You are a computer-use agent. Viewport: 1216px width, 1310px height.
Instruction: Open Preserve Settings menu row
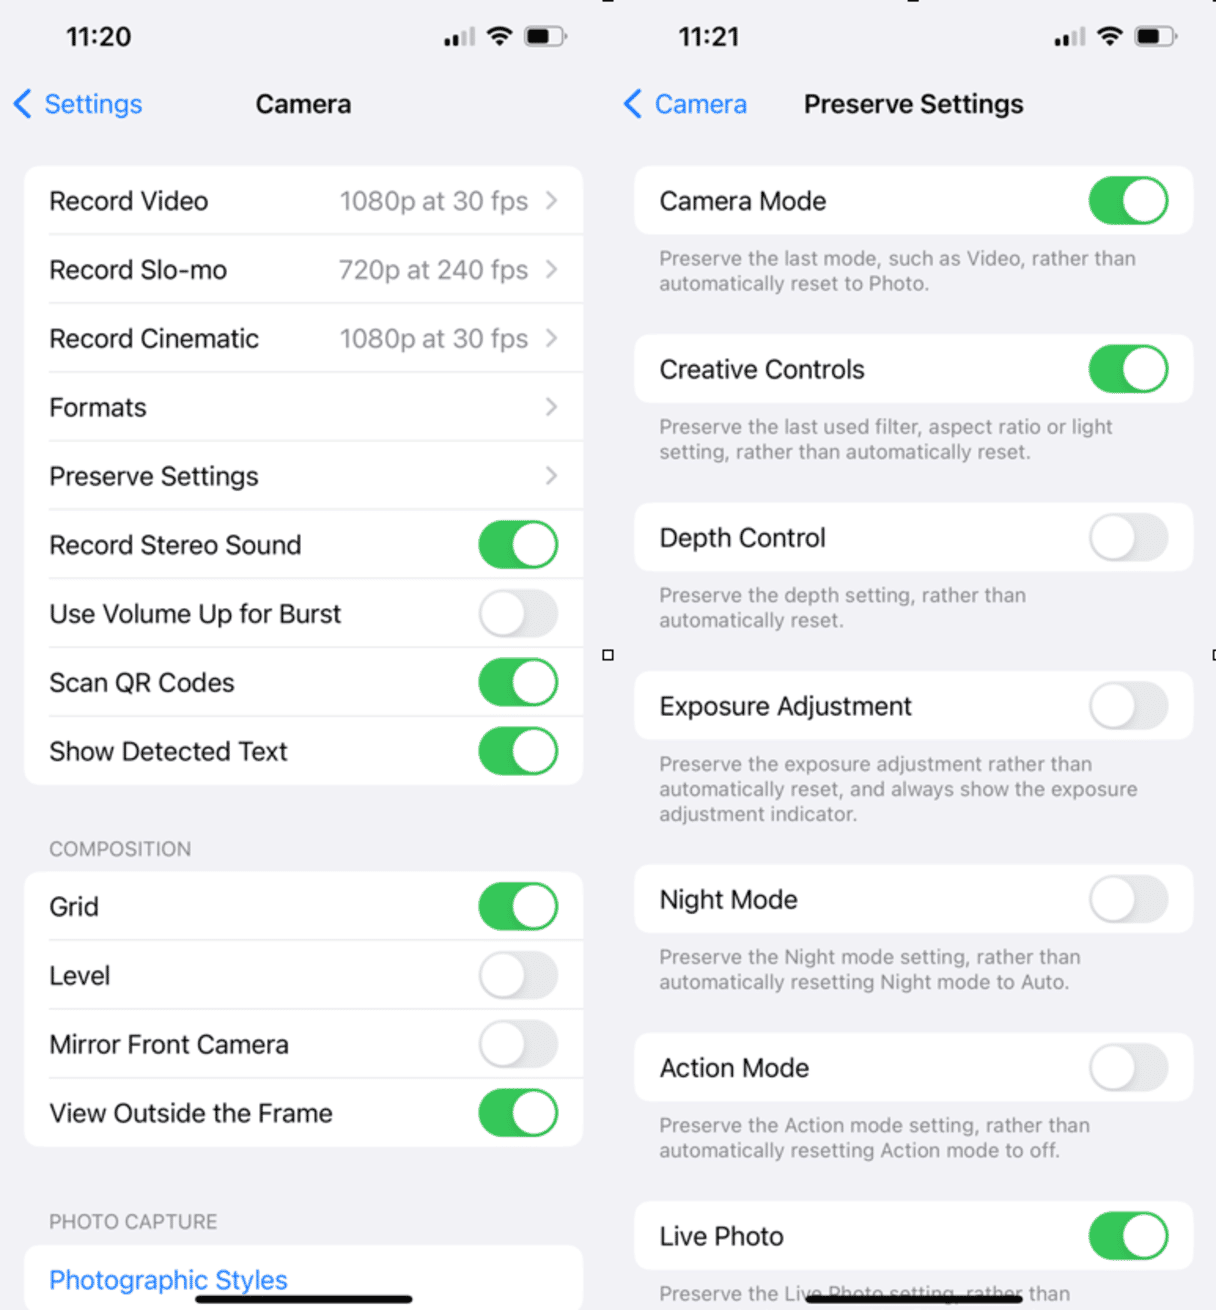click(x=303, y=476)
